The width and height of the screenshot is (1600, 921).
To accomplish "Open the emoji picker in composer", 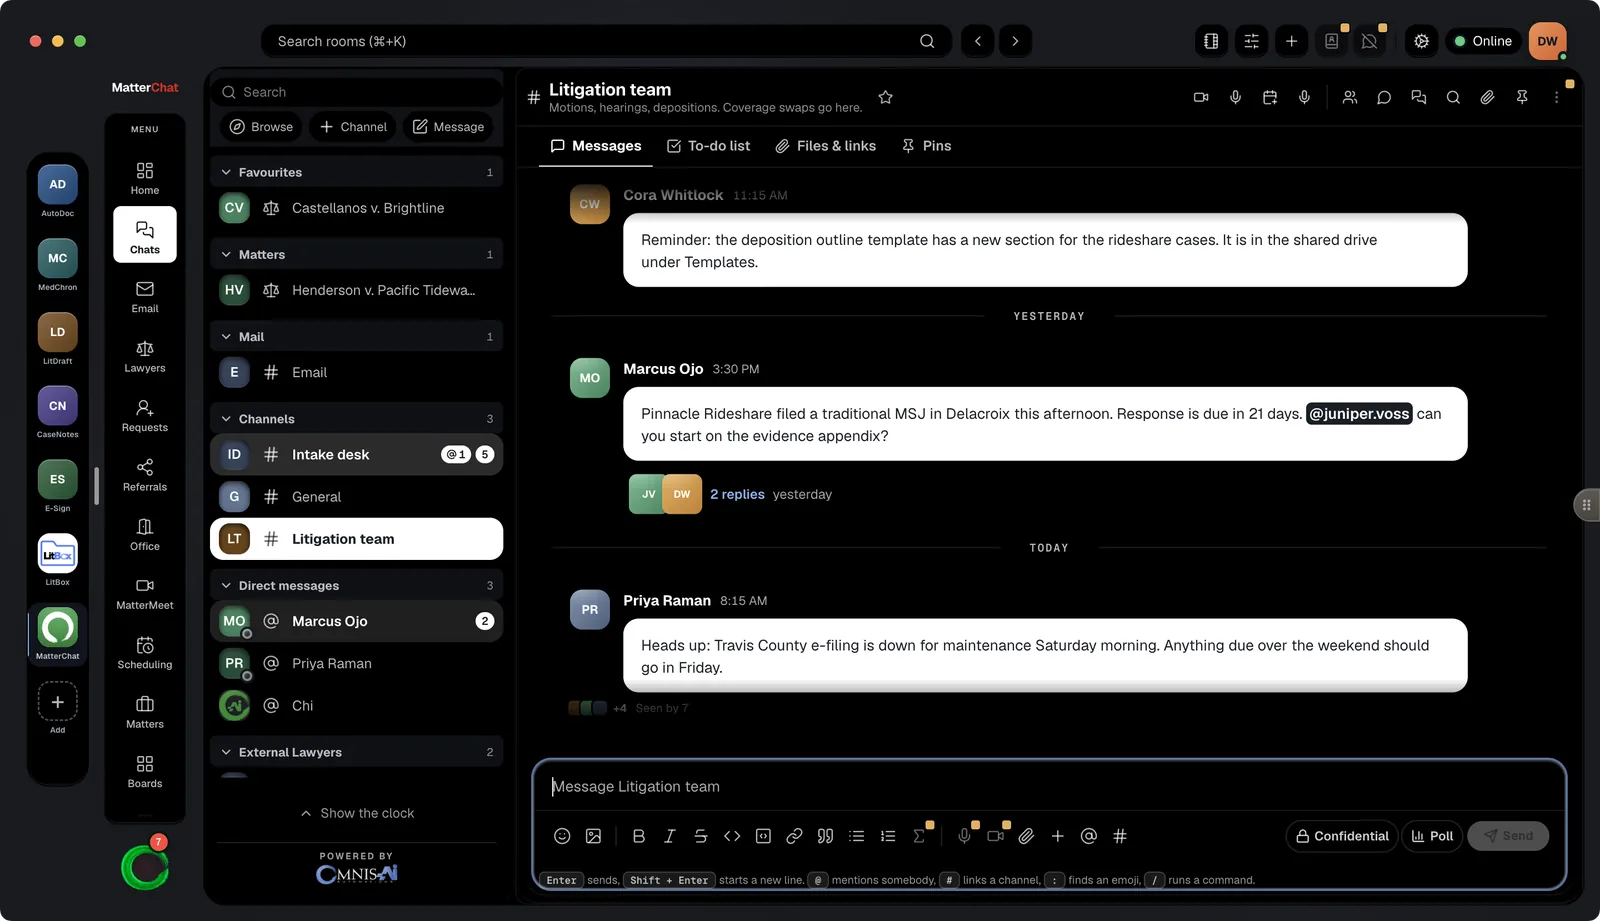I will [562, 836].
